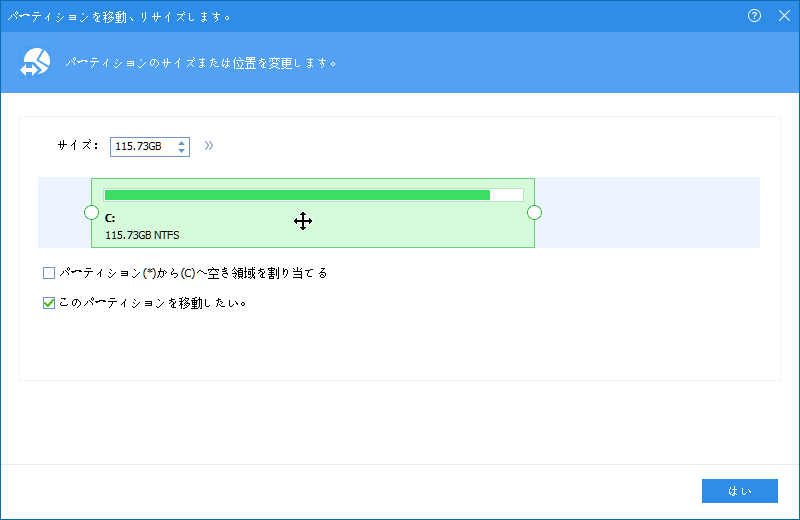Select the left partition resize handle
Image resolution: width=800 pixels, height=520 pixels.
pyautogui.click(x=91, y=213)
